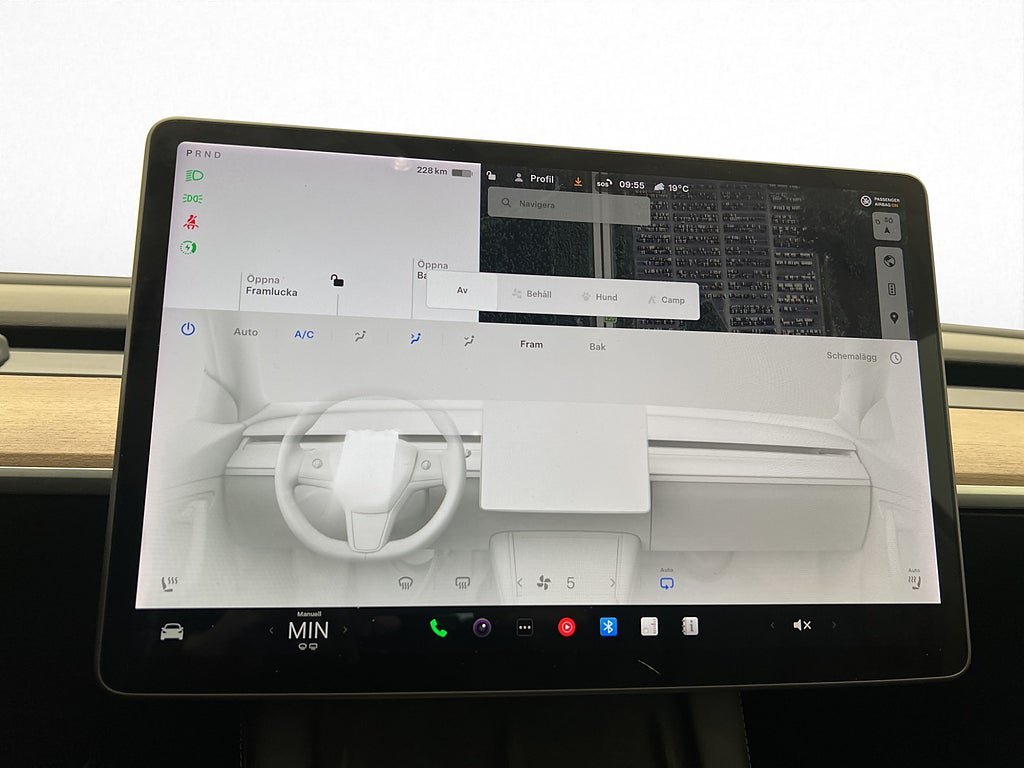Launch the red media player app
Image resolution: width=1024 pixels, height=768 pixels.
click(x=566, y=627)
